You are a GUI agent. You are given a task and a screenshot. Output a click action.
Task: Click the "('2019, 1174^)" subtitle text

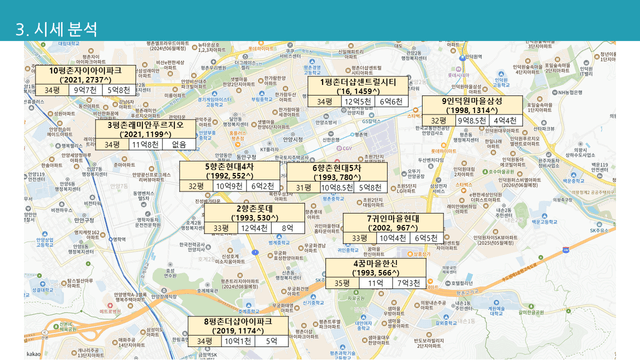point(238,331)
